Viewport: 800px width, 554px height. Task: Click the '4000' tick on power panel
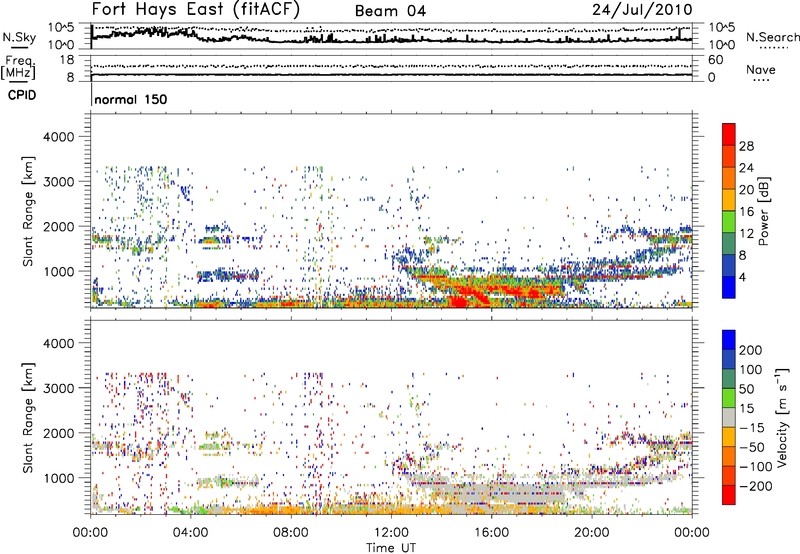(x=58, y=137)
